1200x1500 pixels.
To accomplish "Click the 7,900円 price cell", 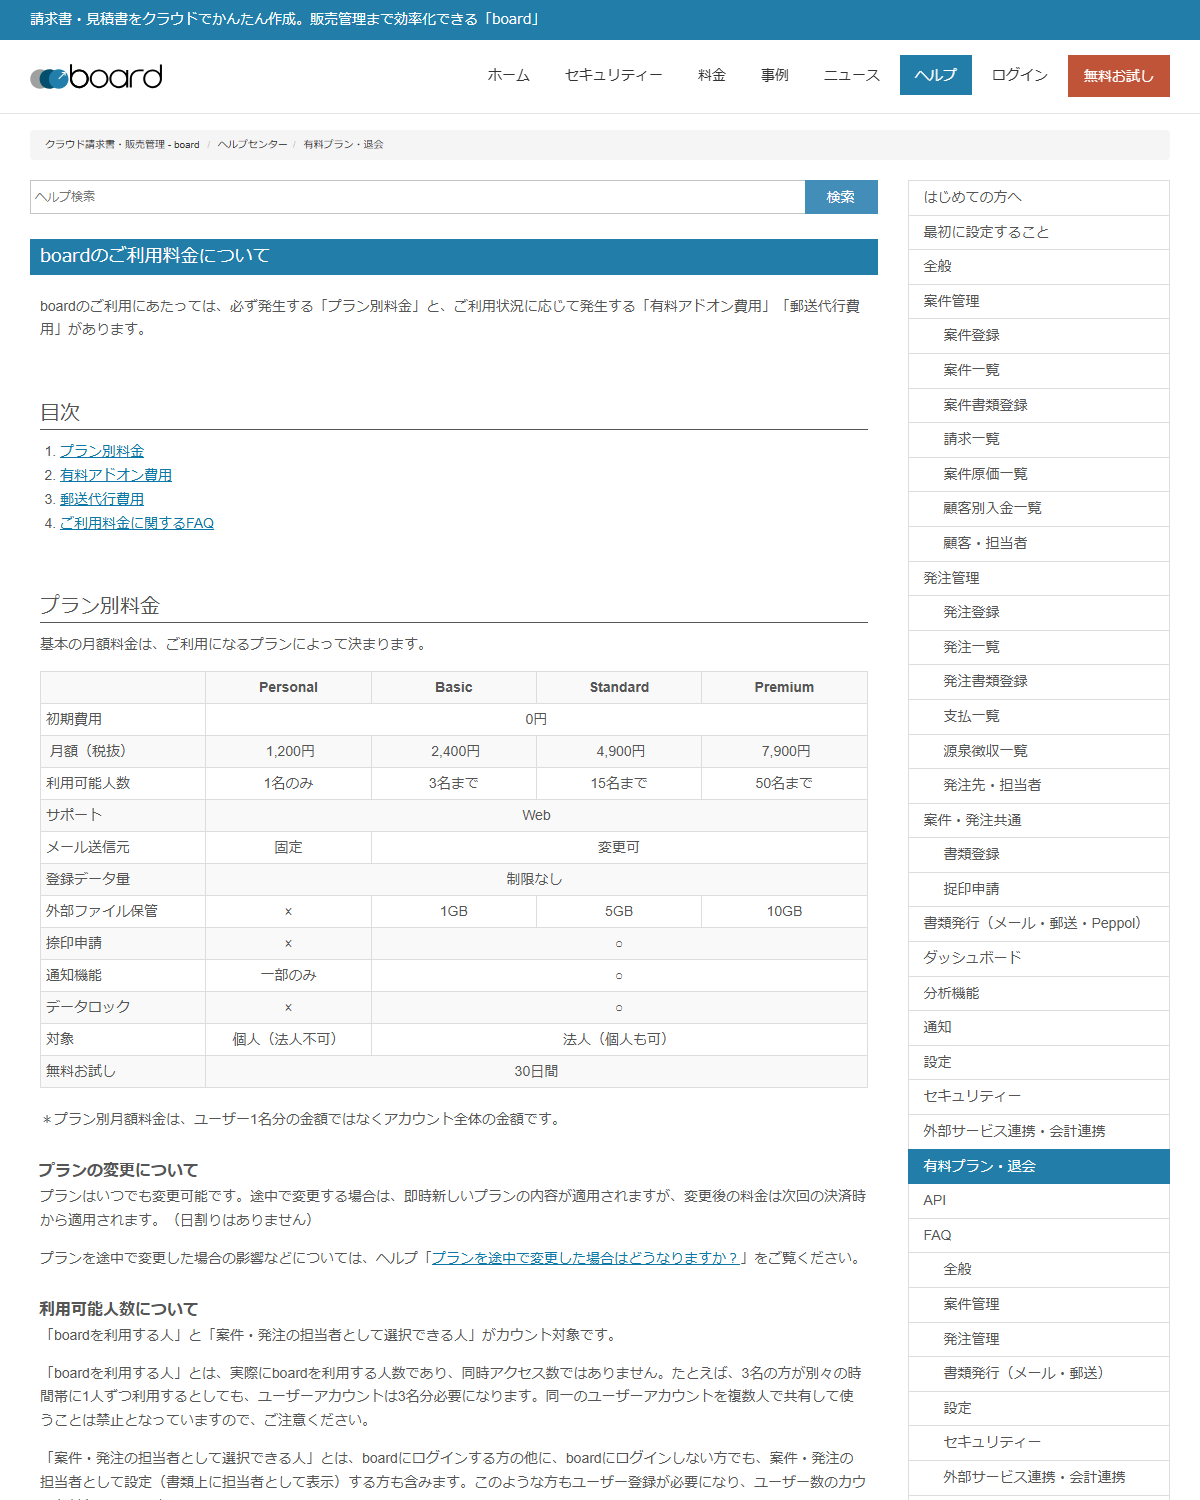I will 784,751.
